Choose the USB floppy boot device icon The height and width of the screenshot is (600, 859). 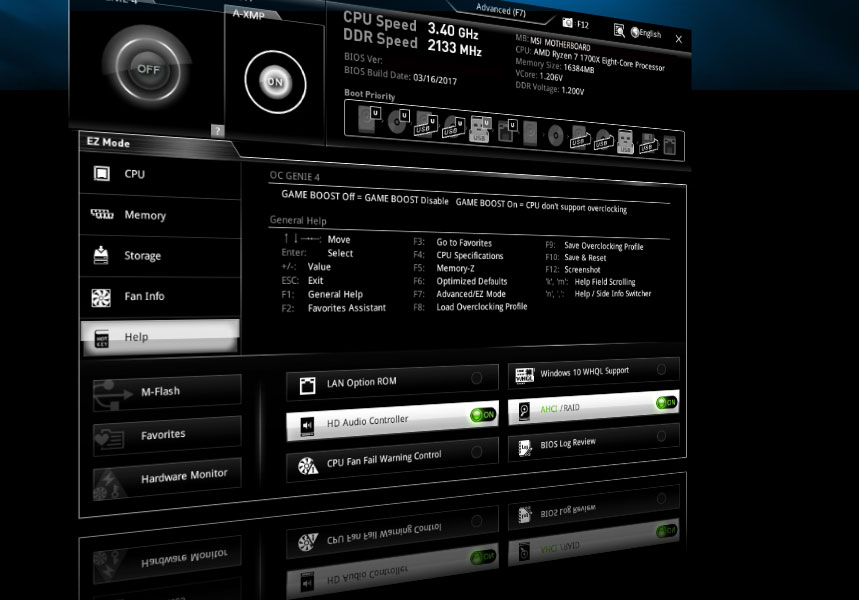tap(648, 144)
